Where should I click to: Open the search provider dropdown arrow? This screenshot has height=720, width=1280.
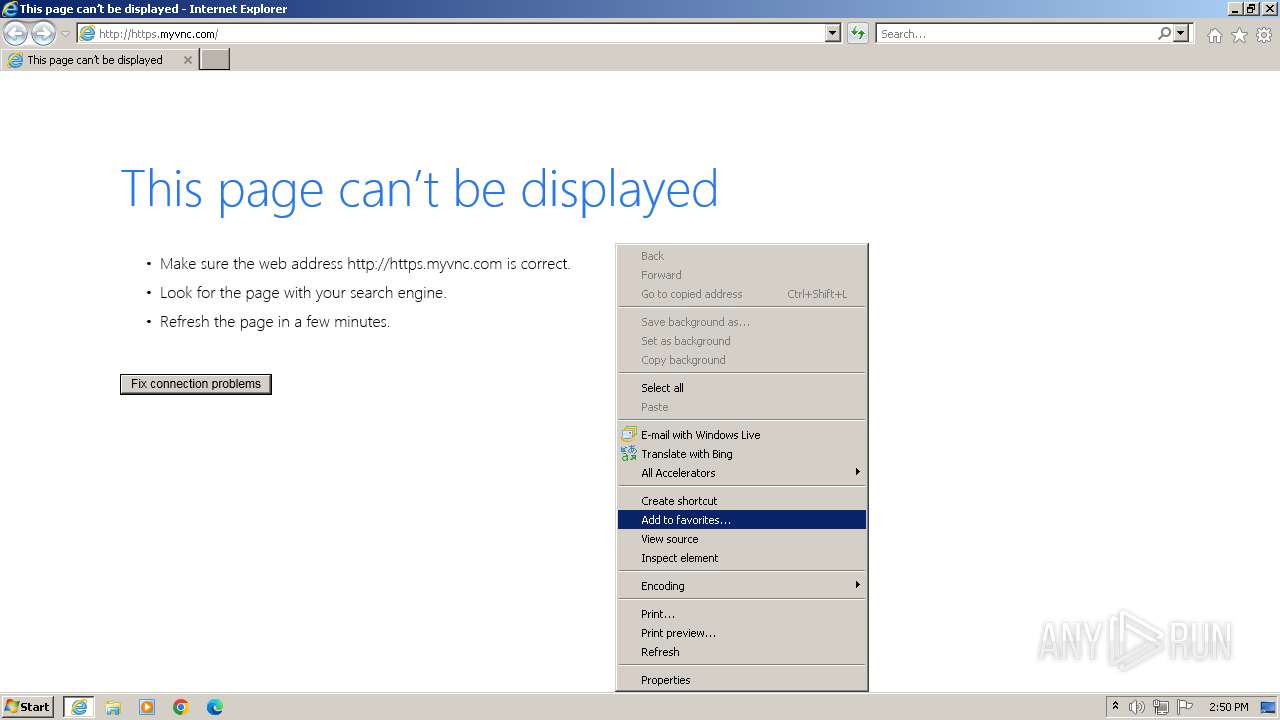tap(1182, 34)
